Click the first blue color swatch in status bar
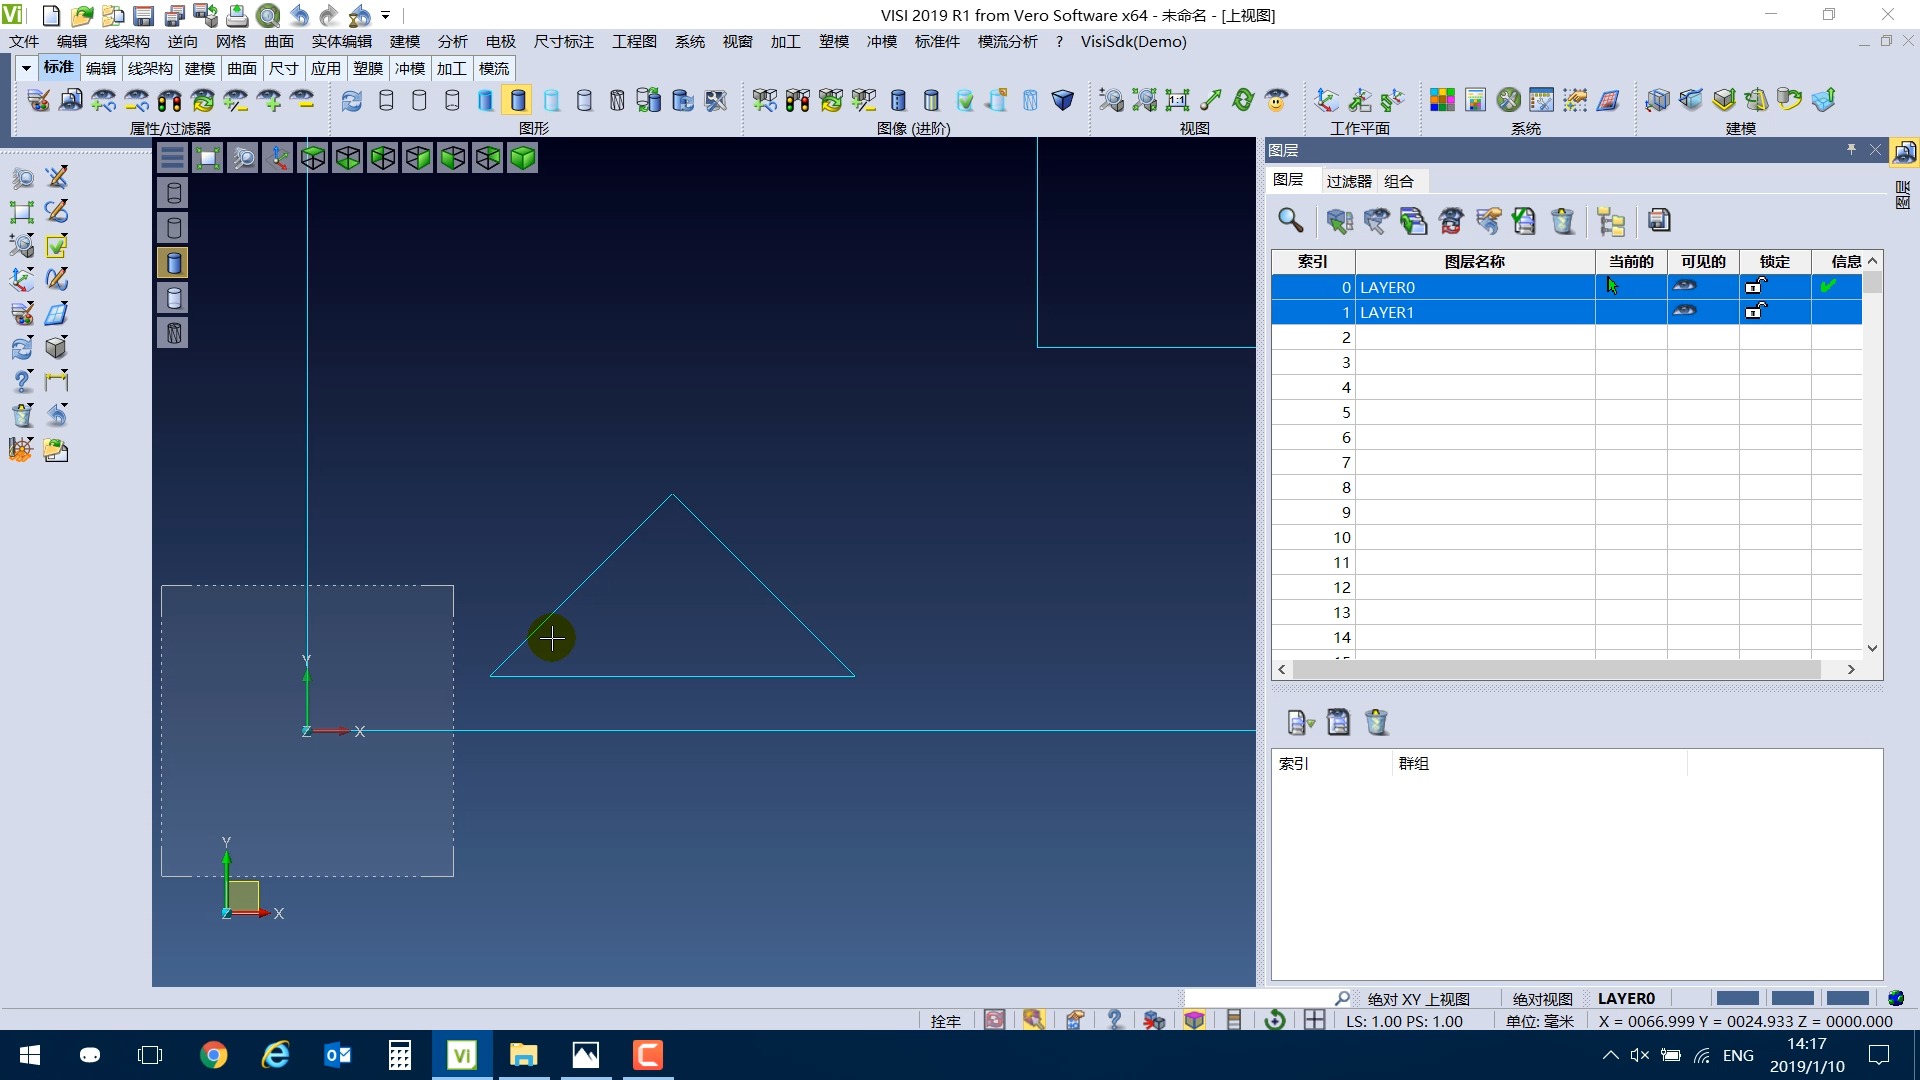Viewport: 1920px width, 1080px height. (1737, 998)
